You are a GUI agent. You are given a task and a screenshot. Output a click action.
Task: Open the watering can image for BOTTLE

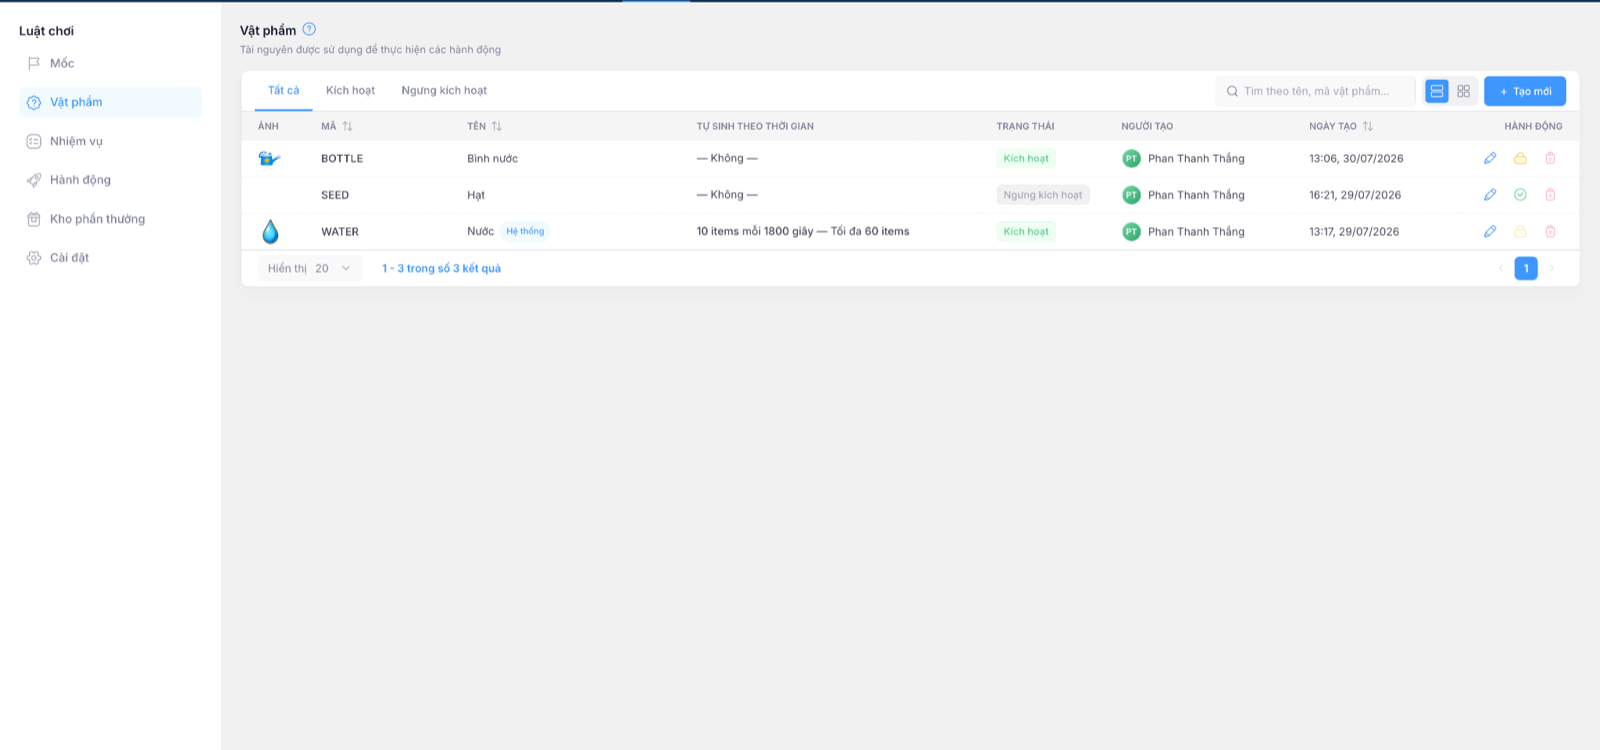point(269,158)
